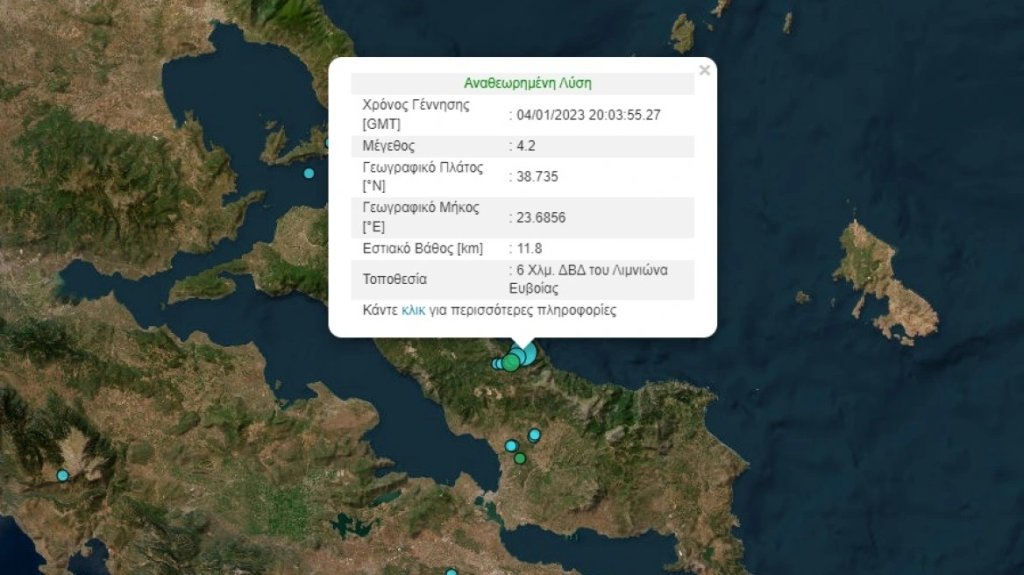The height and width of the screenshot is (575, 1024).
Task: Close the earthquake info popup
Action: pos(704,70)
